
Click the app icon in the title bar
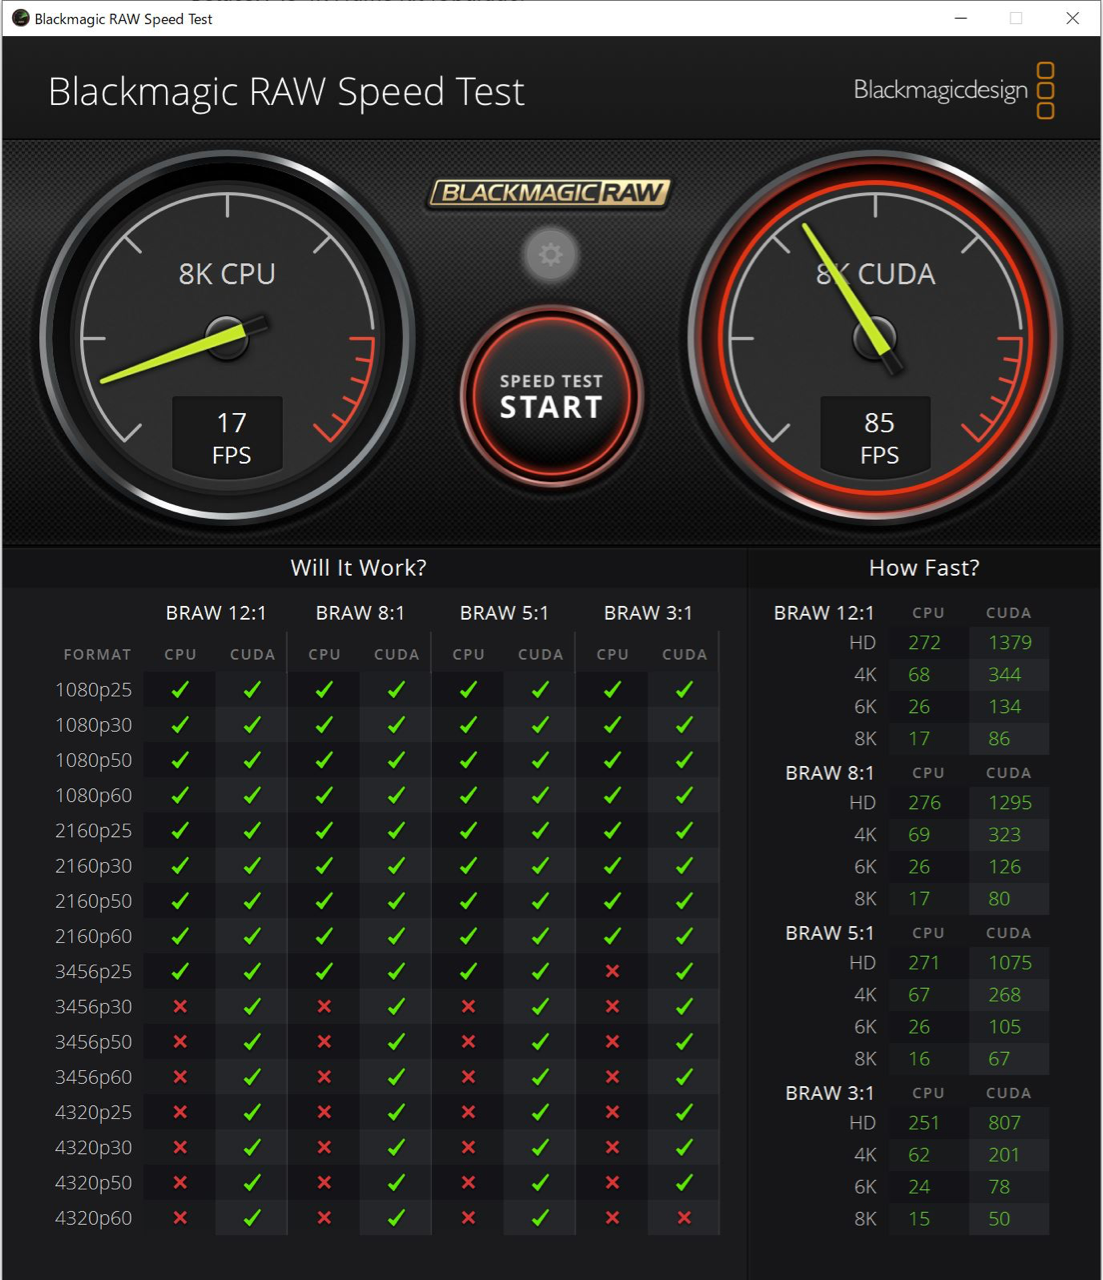point(20,18)
